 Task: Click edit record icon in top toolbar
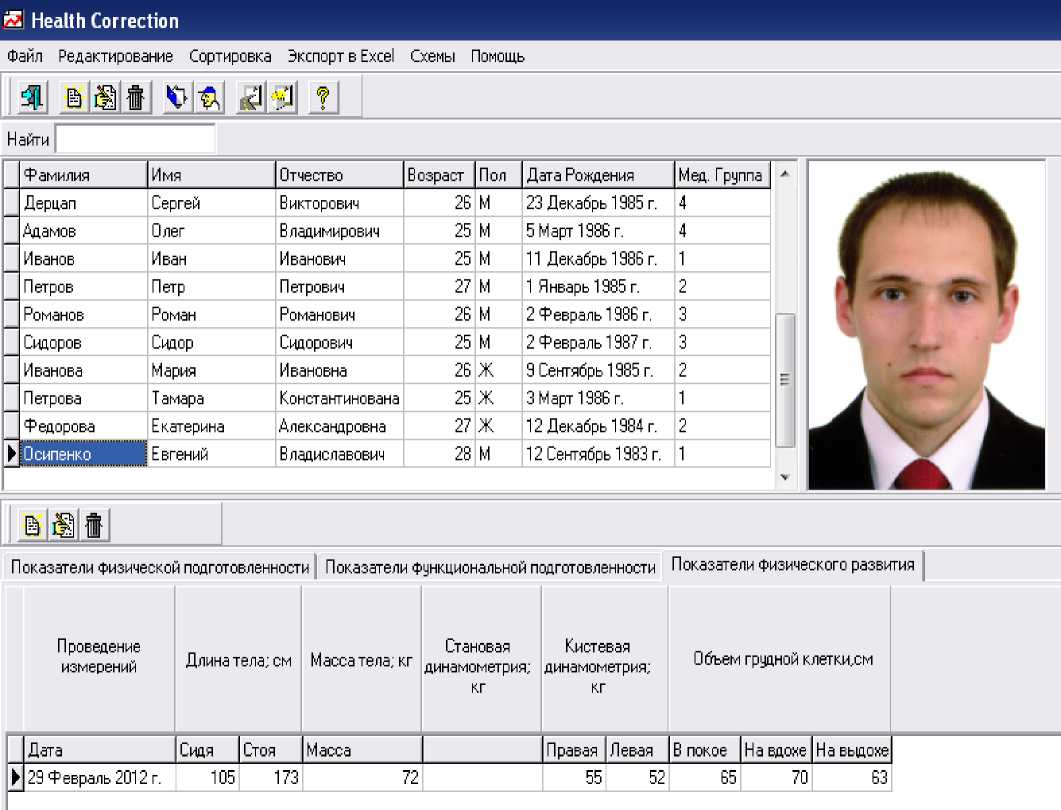pyautogui.click(x=104, y=97)
